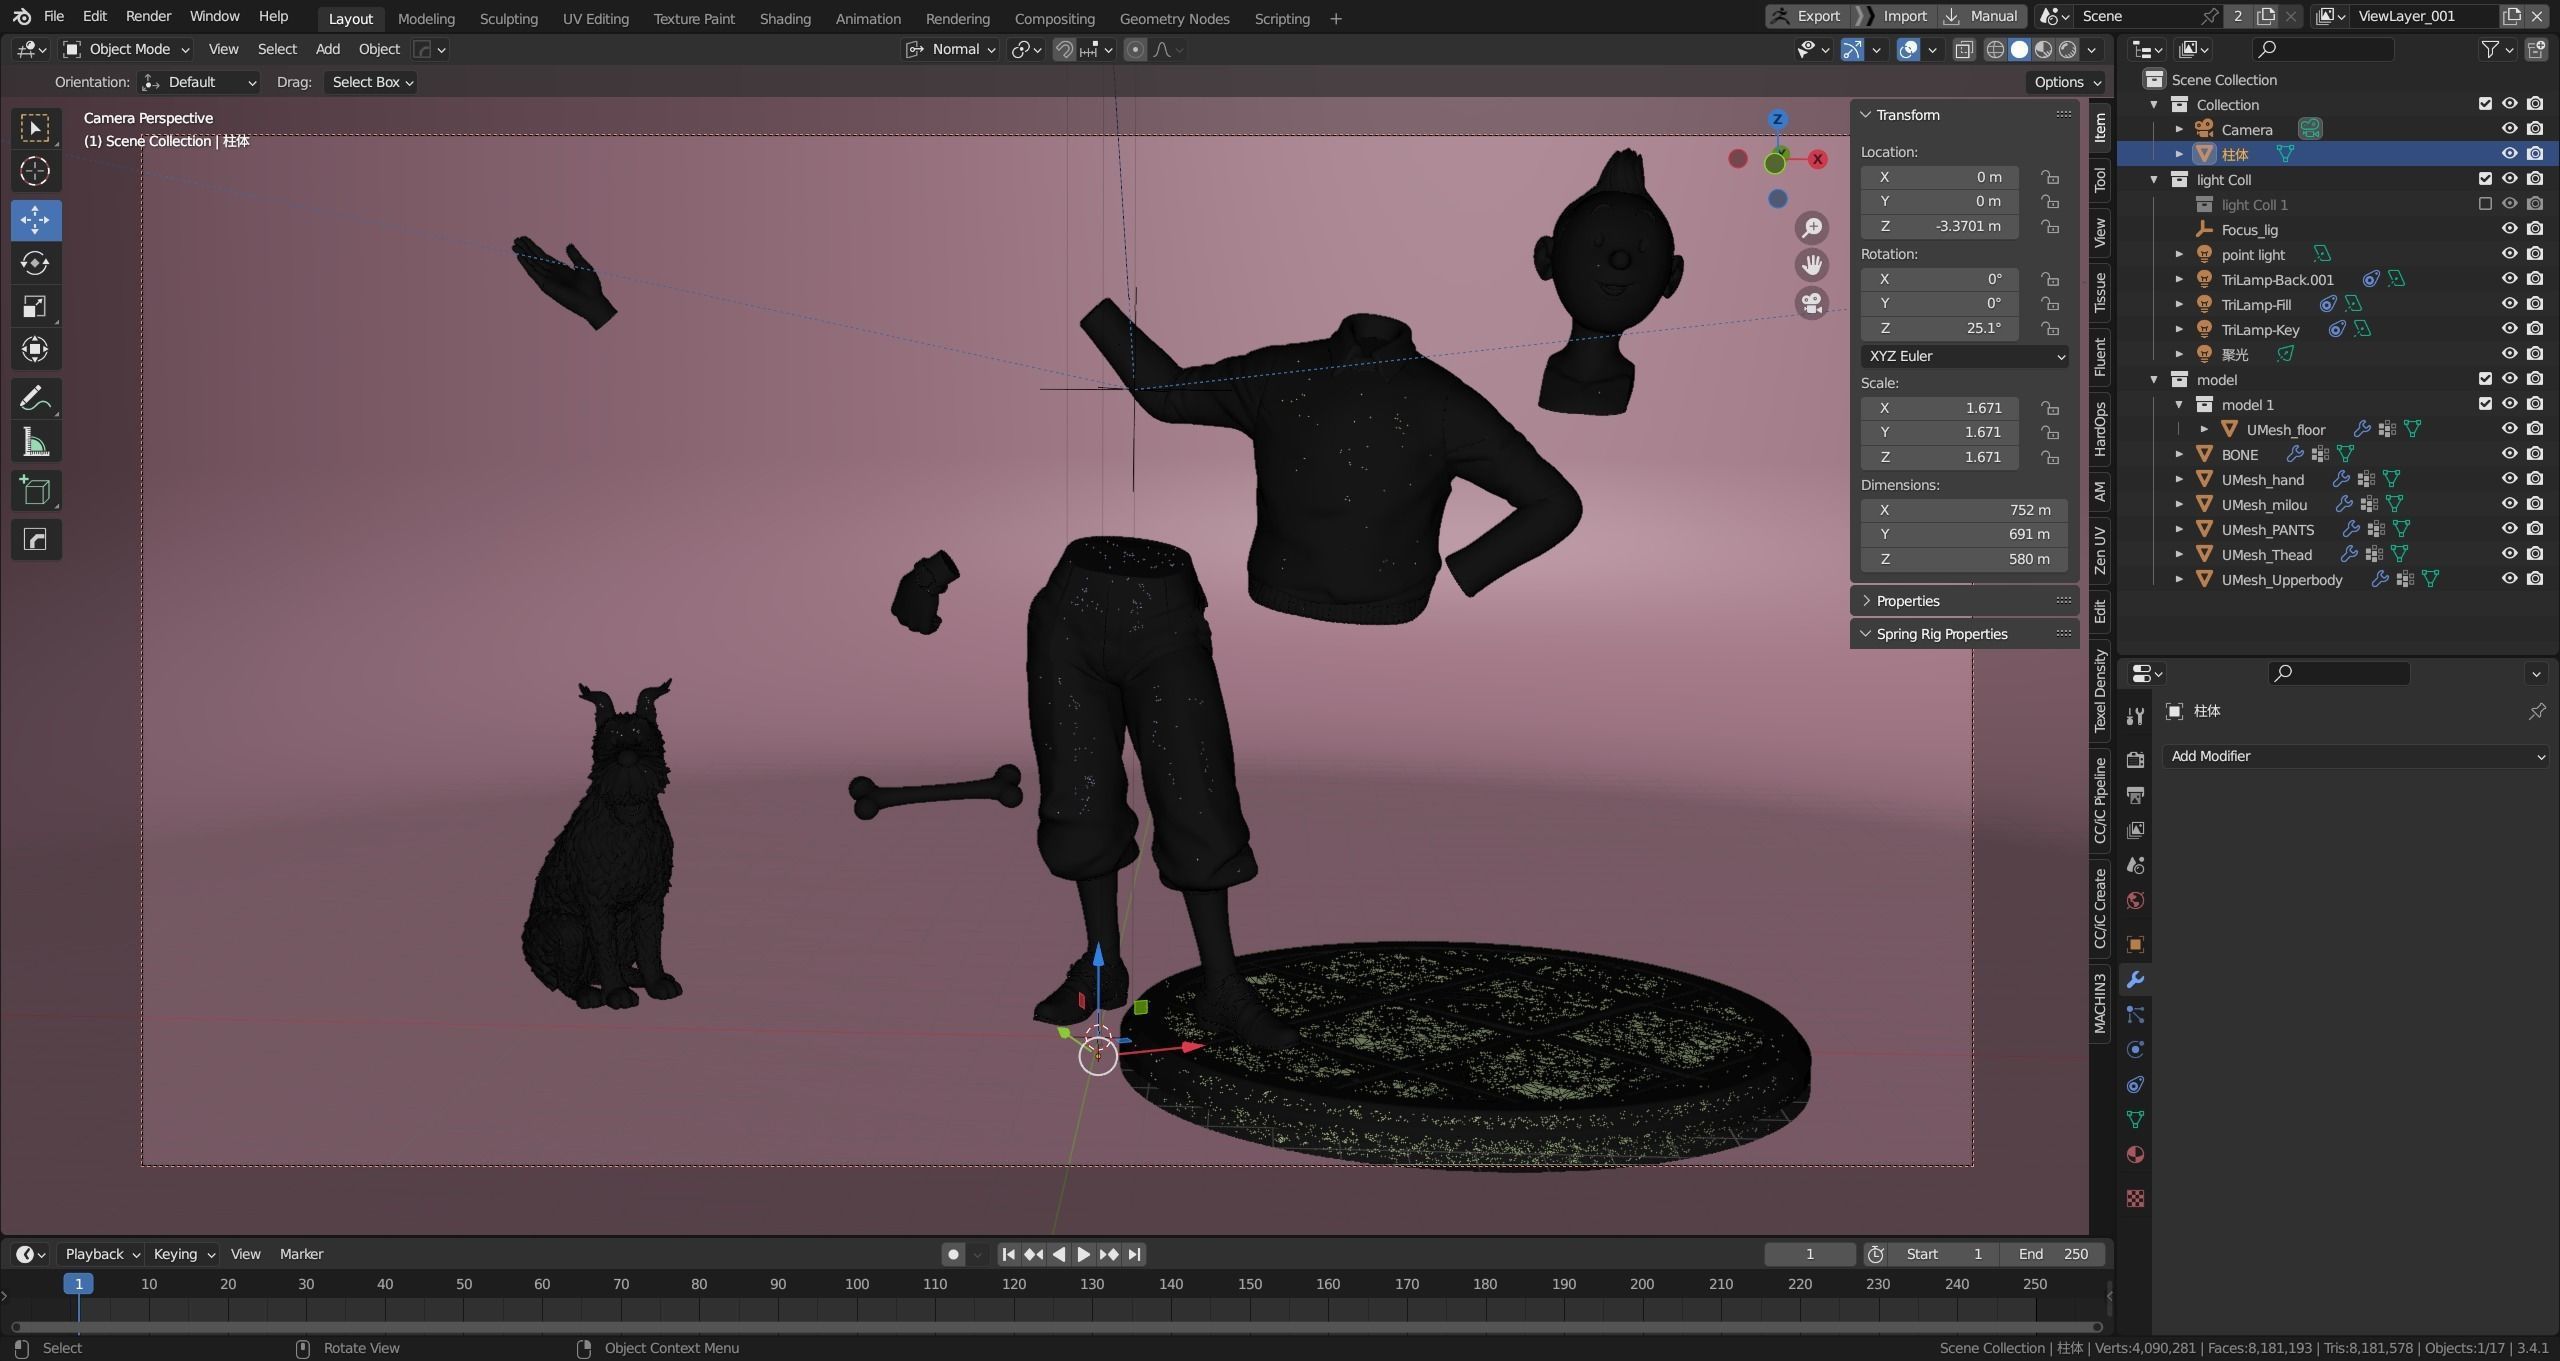
Task: Select the Scale tool in the toolbar
Action: coord(35,306)
